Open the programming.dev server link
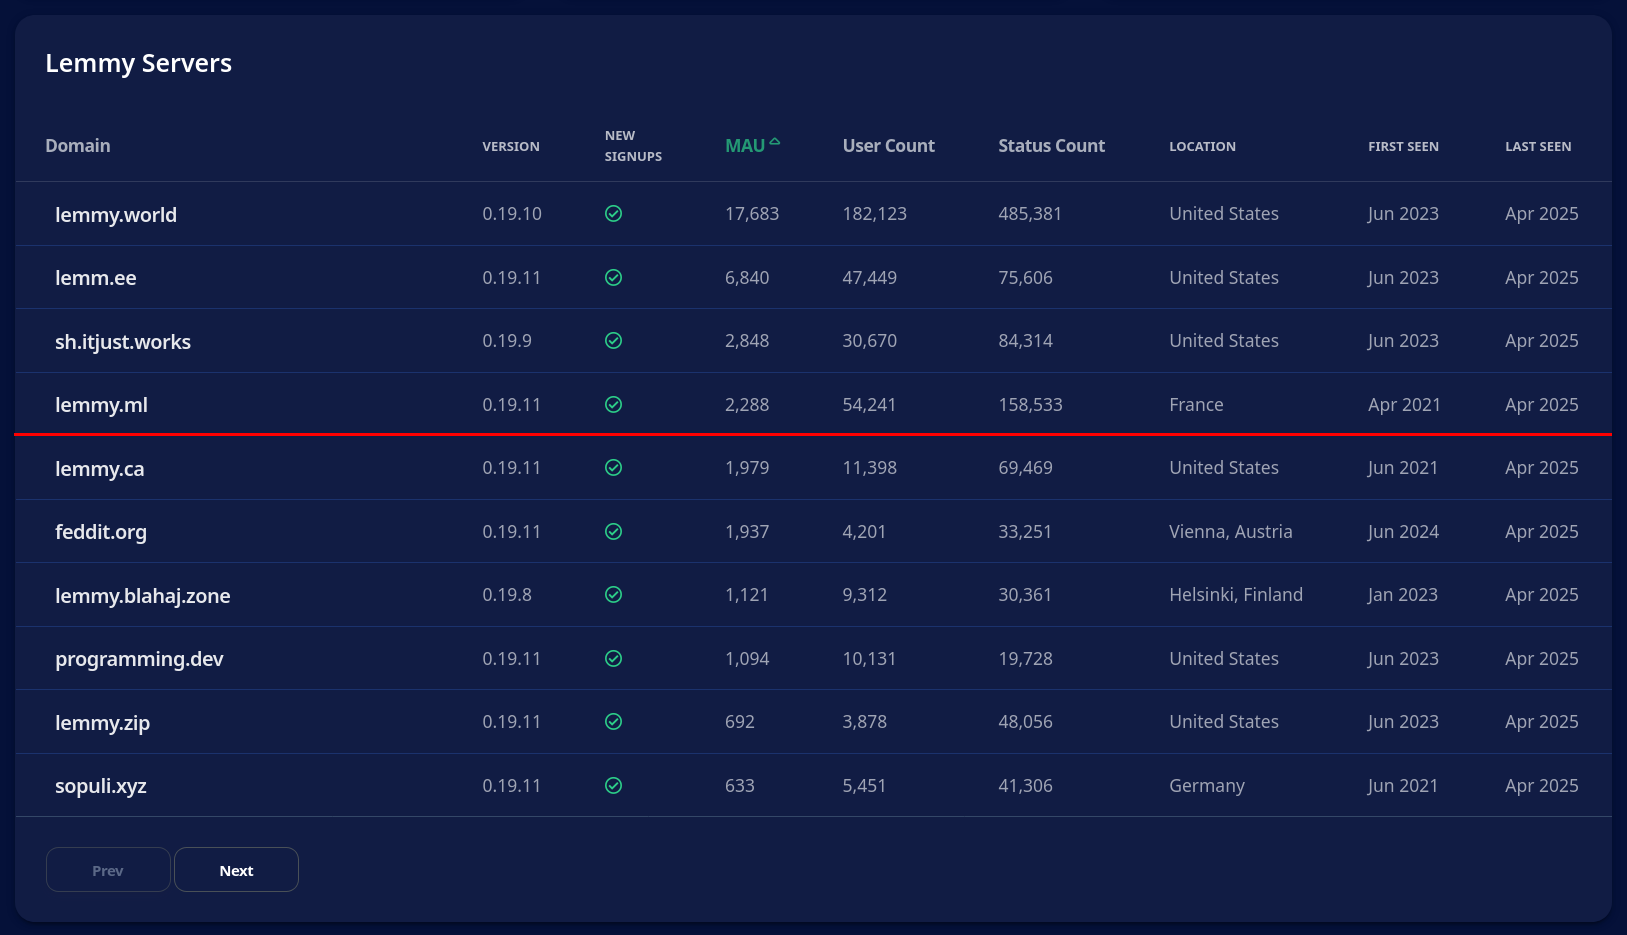This screenshot has height=935, width=1627. click(139, 659)
